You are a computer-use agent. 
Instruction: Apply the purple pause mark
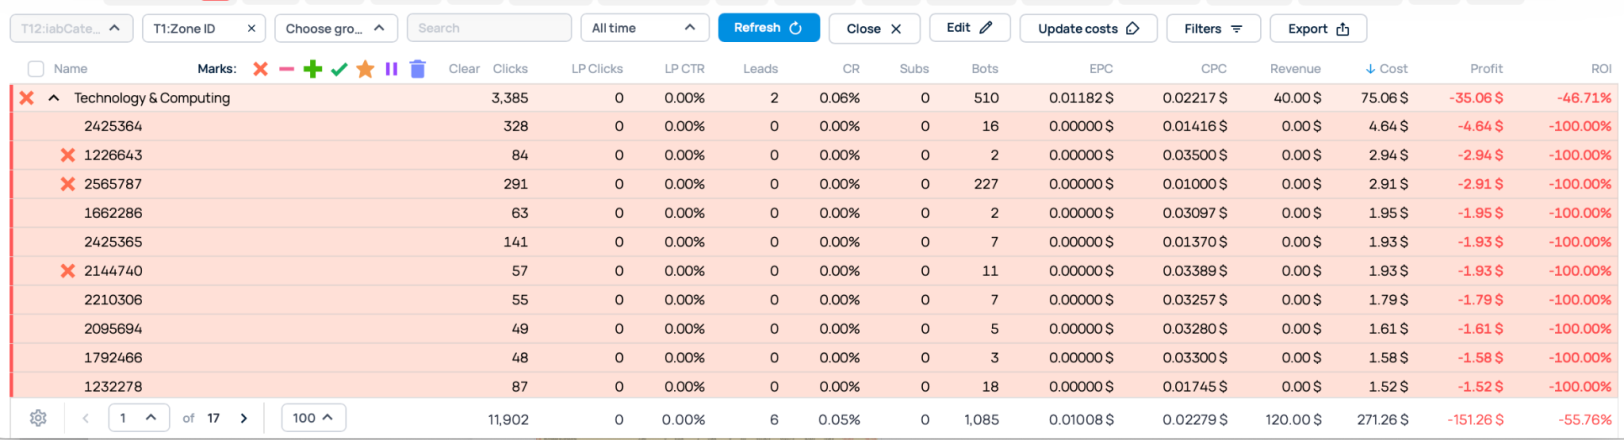391,69
